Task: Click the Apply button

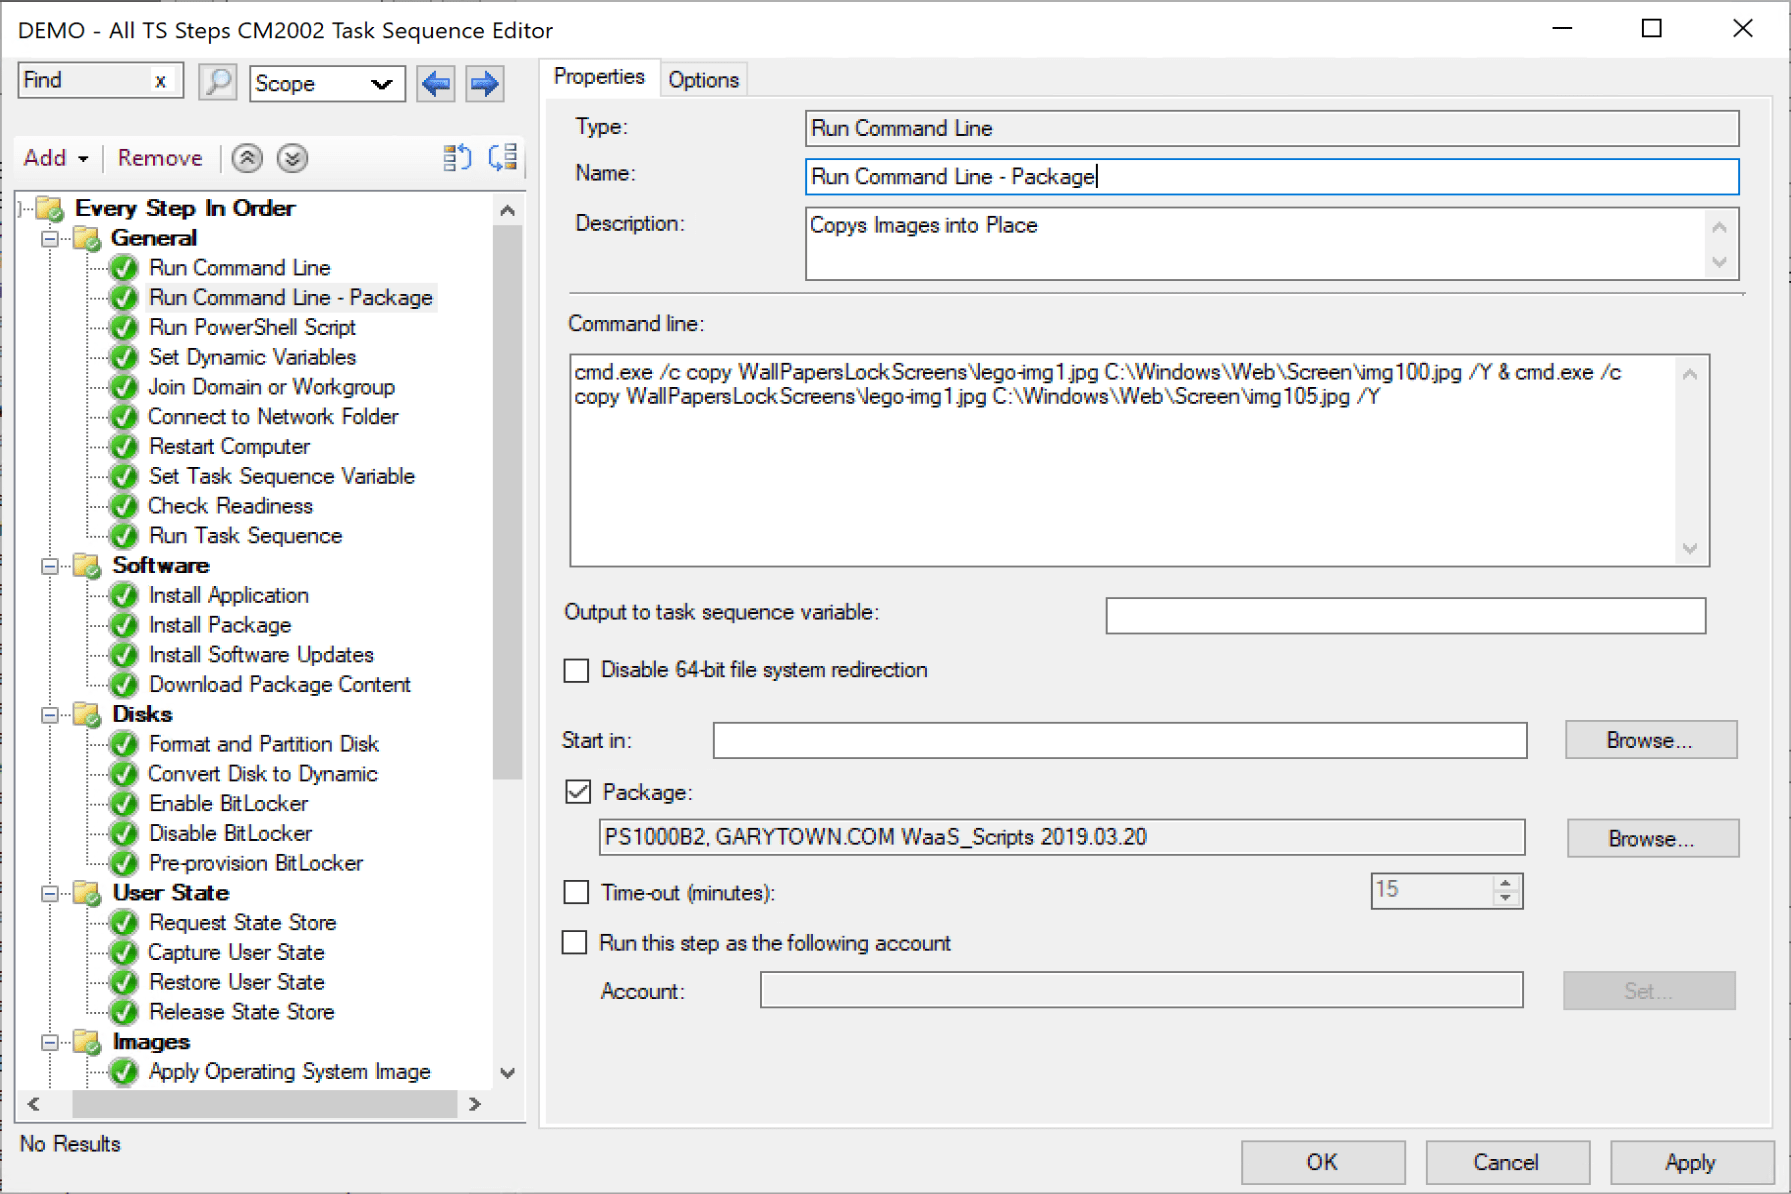Action: click(1690, 1162)
